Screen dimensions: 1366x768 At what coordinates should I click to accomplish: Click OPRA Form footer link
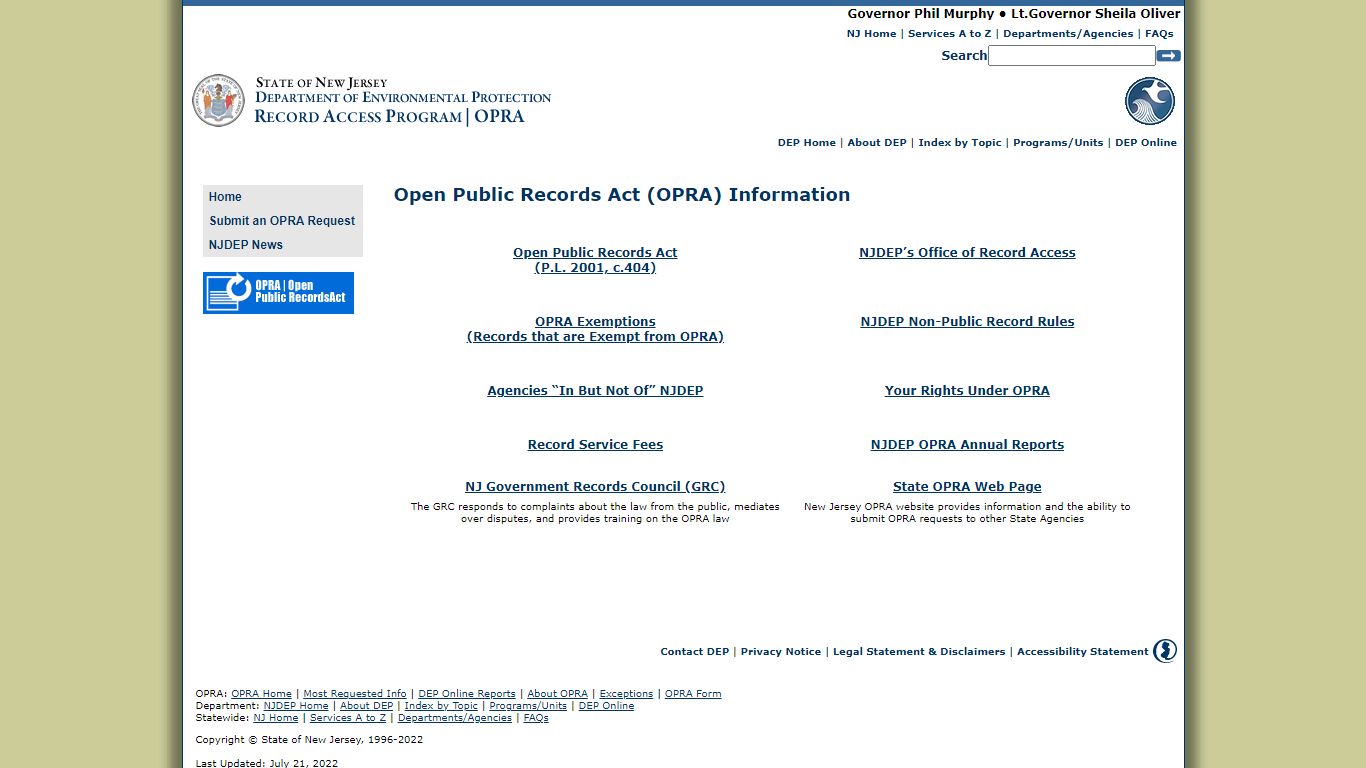[x=693, y=694]
